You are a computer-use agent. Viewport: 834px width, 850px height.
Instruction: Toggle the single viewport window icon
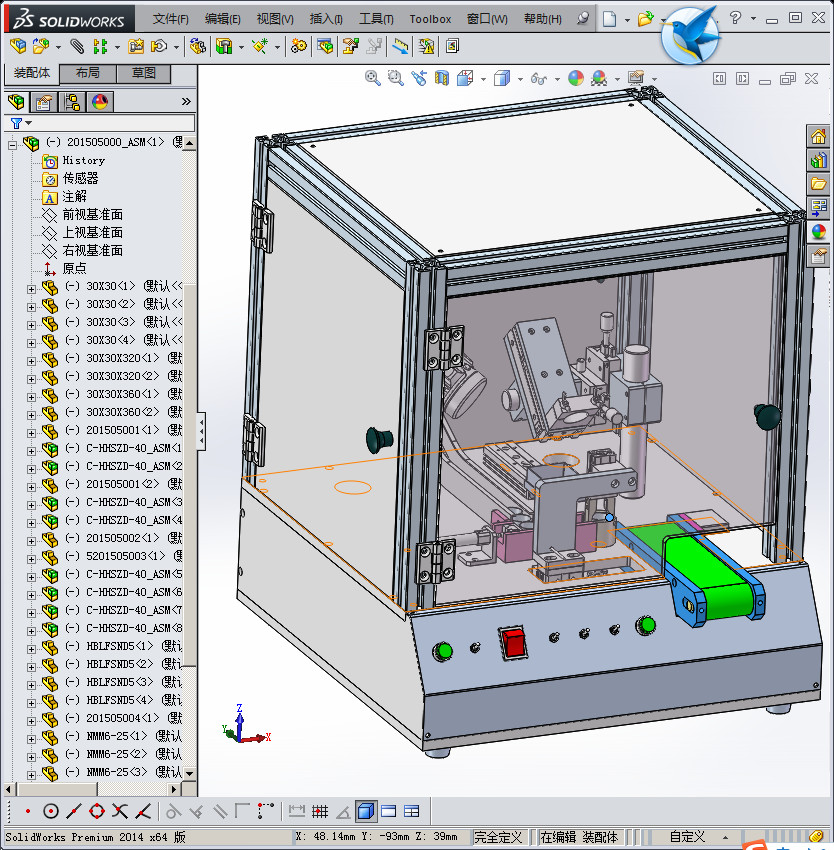[x=389, y=812]
